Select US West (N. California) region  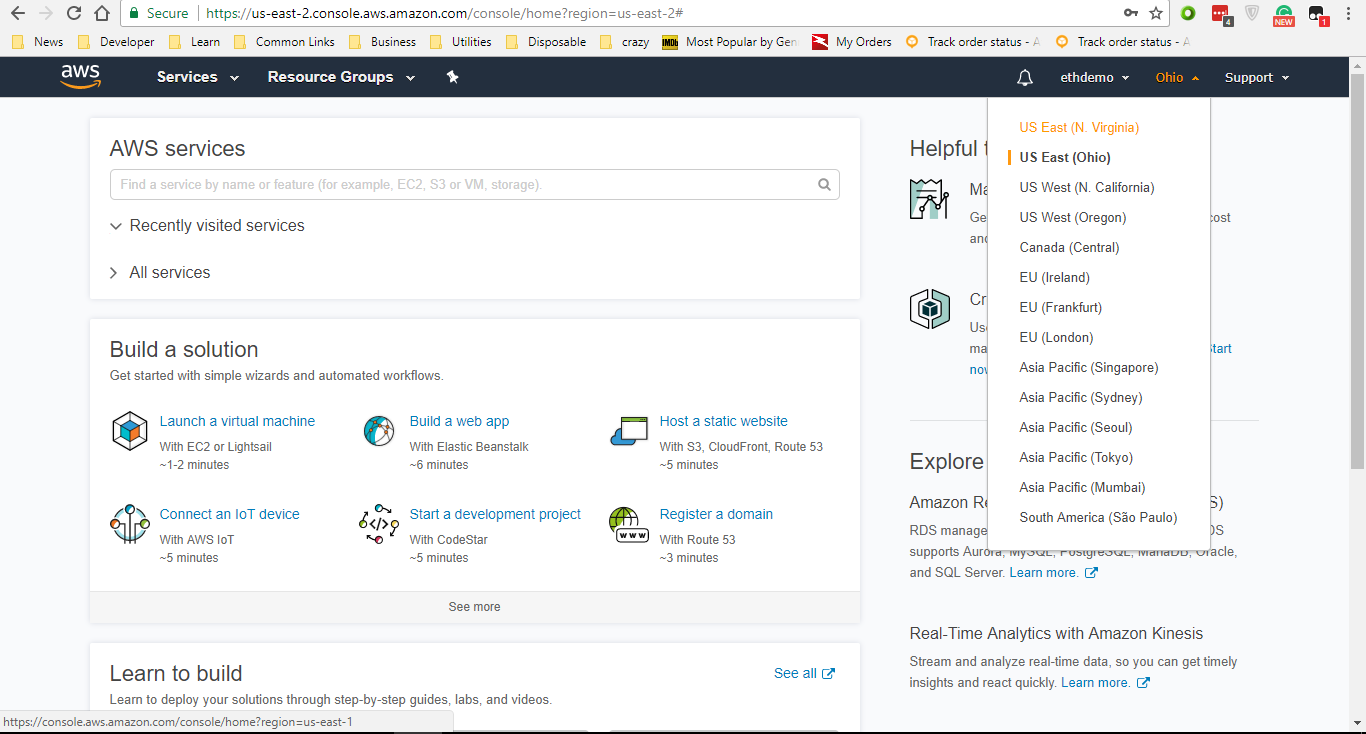pyautogui.click(x=1086, y=187)
